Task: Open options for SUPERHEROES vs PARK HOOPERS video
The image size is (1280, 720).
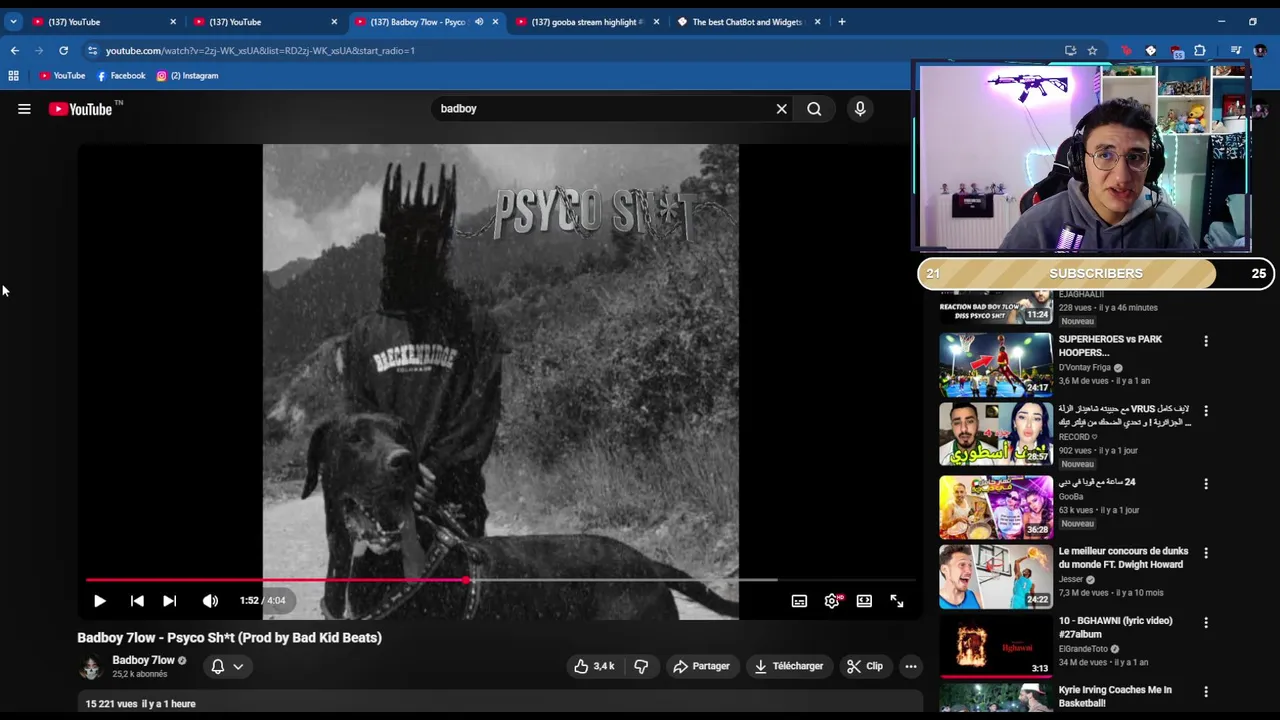Action: [x=1206, y=341]
